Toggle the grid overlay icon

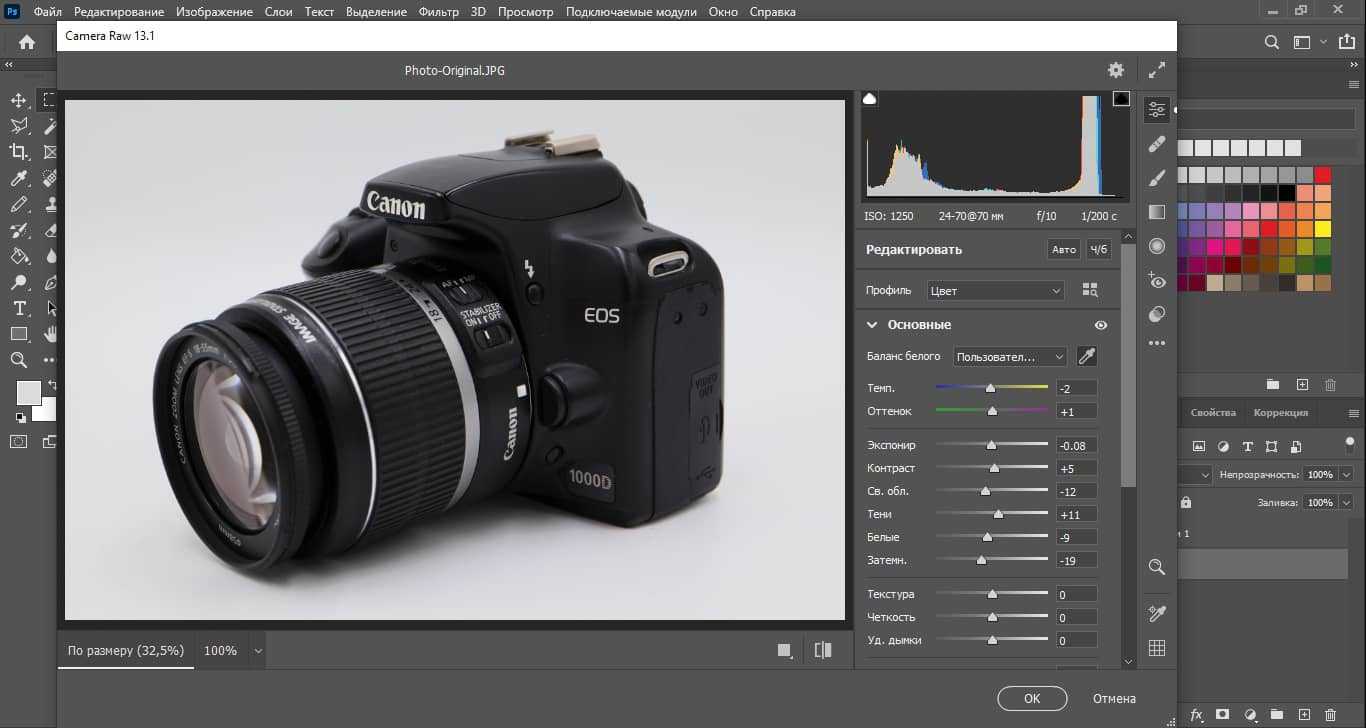(1157, 648)
